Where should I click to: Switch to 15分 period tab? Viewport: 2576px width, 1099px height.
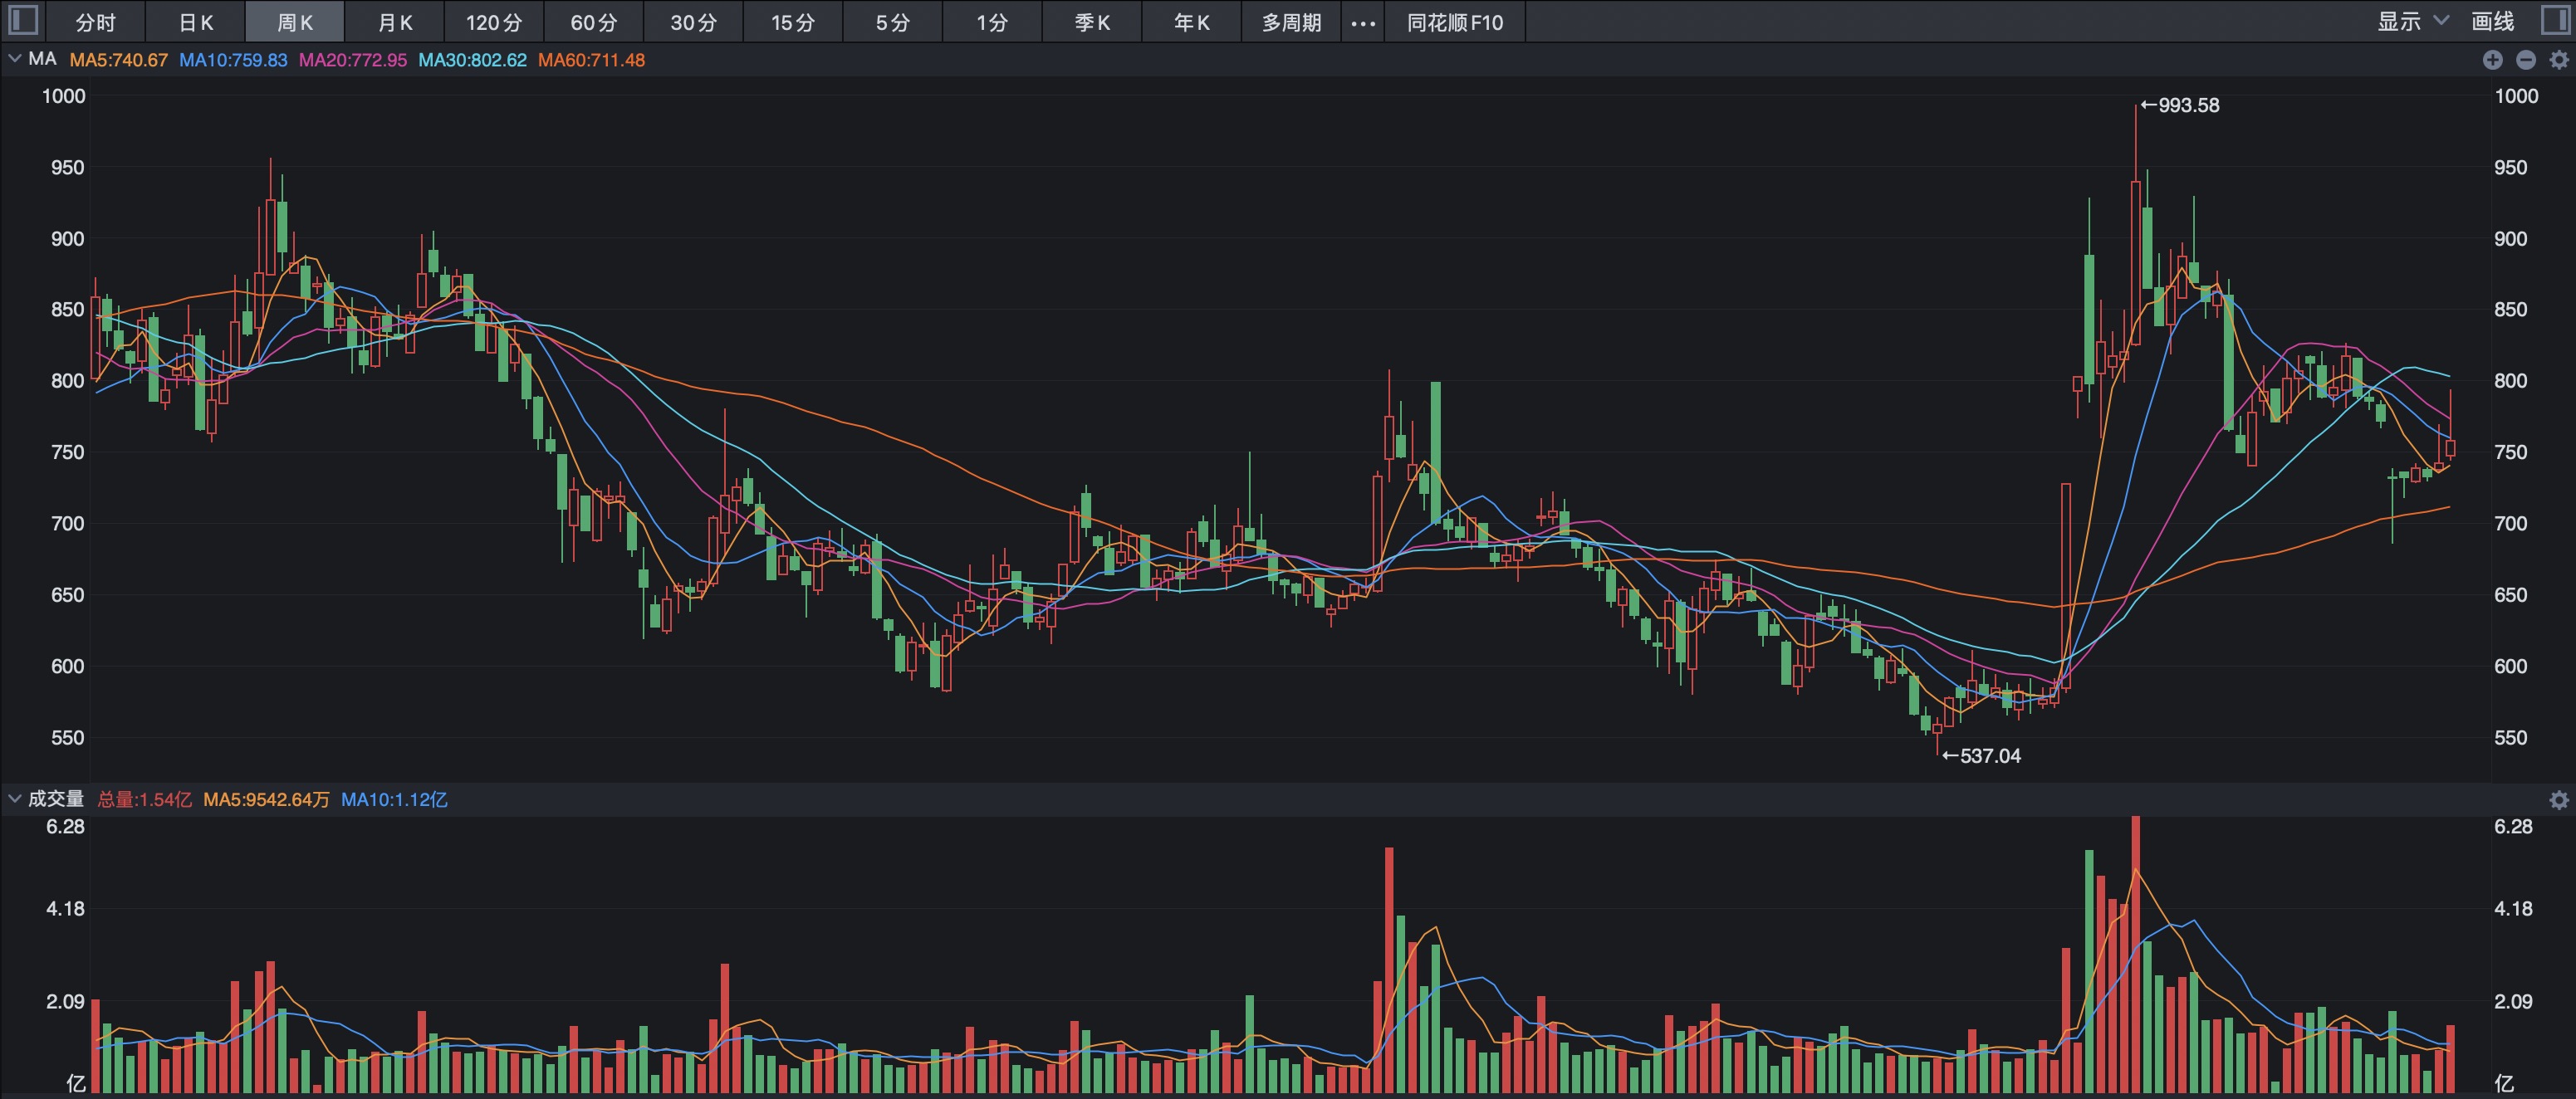click(x=793, y=22)
